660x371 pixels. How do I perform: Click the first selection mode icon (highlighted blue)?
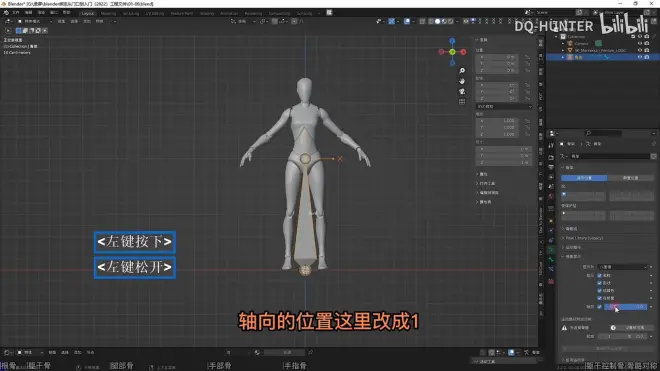coord(19,31)
